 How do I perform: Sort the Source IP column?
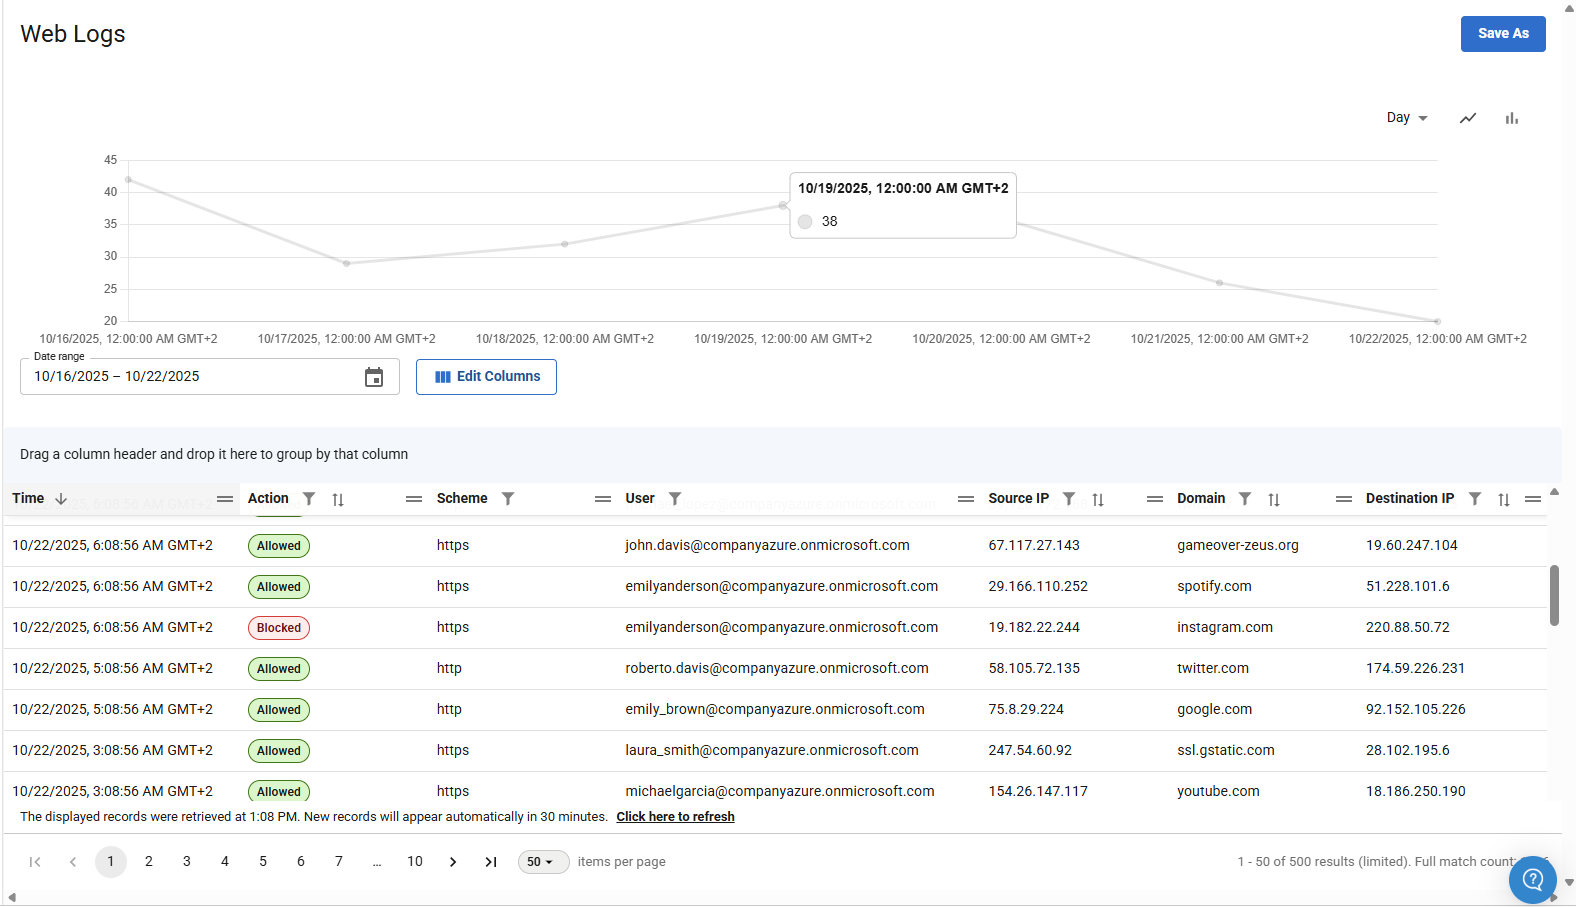(1098, 499)
